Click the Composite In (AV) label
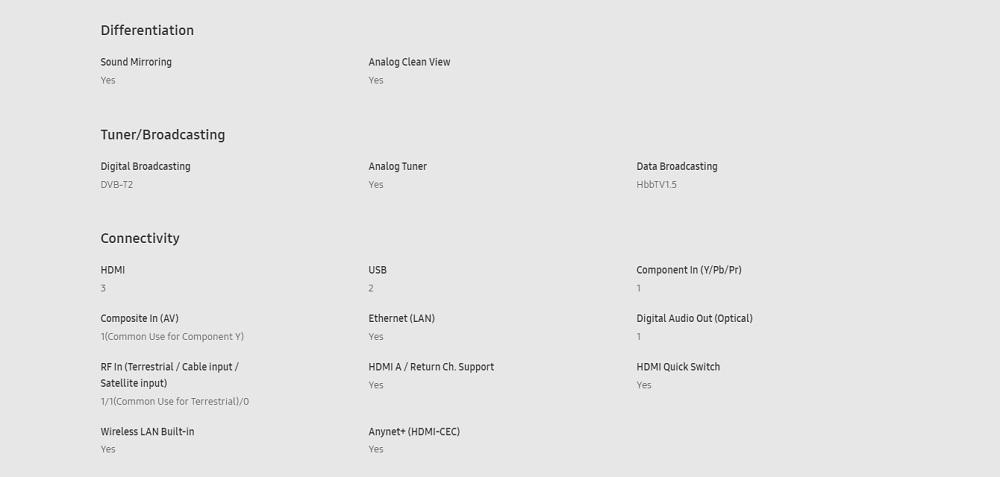 coord(139,318)
